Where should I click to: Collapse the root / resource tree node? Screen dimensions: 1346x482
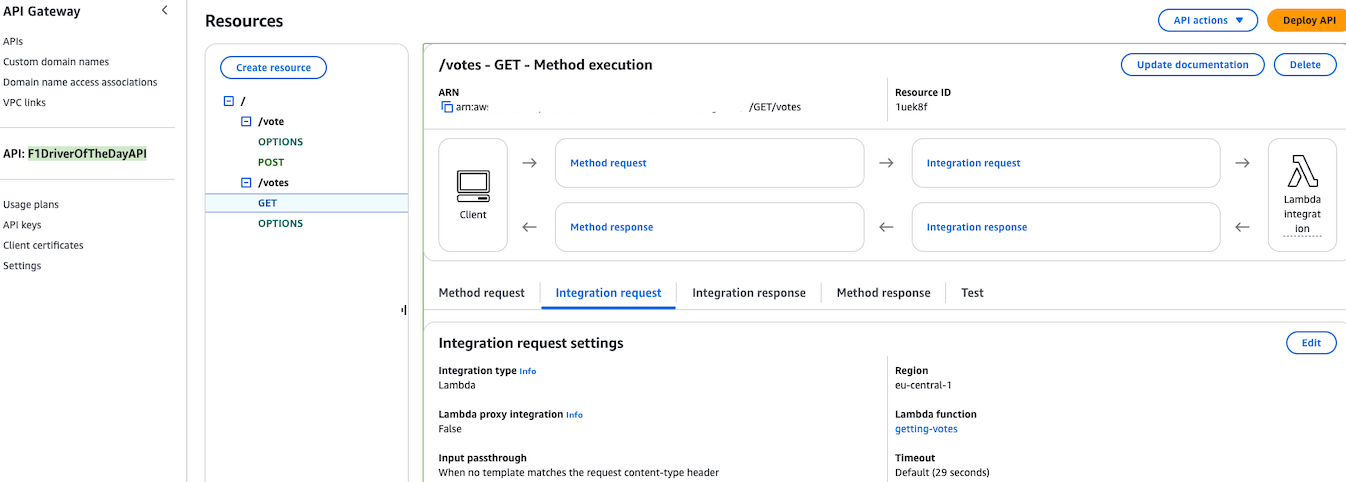(x=229, y=101)
